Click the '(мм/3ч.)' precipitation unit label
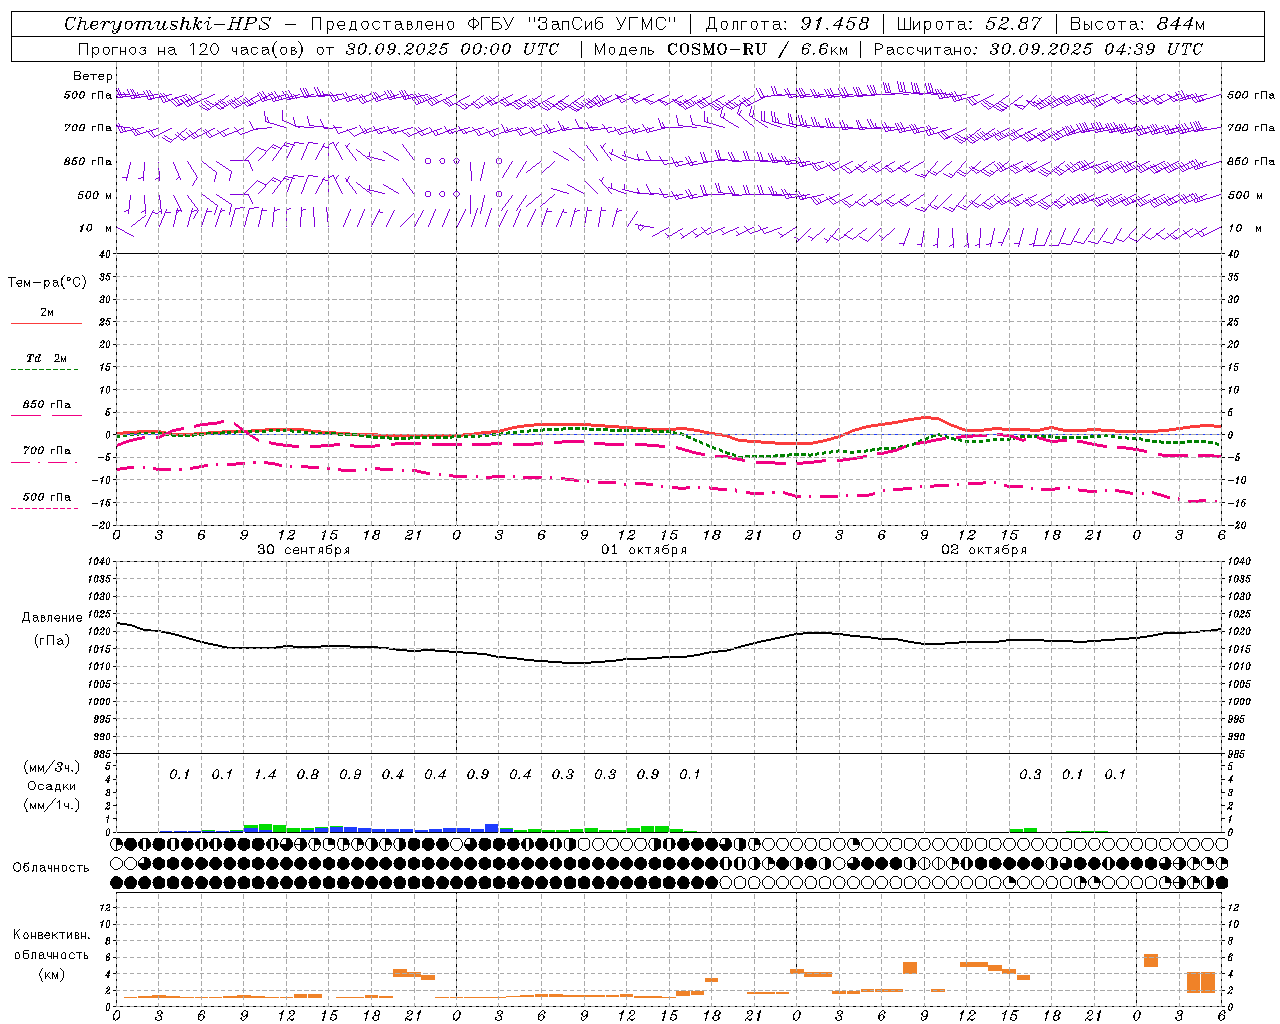The image size is (1280, 1024). point(52,767)
